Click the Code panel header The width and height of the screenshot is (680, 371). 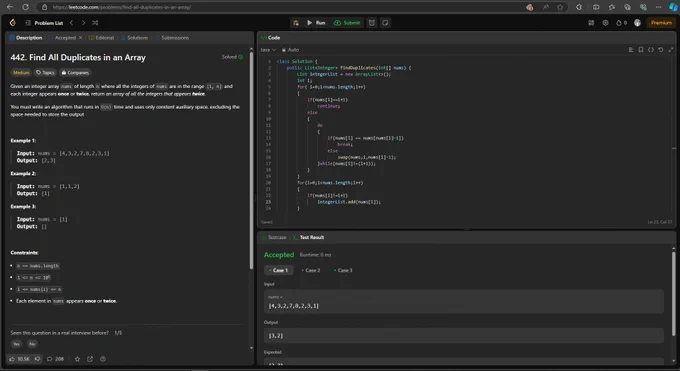tap(271, 38)
